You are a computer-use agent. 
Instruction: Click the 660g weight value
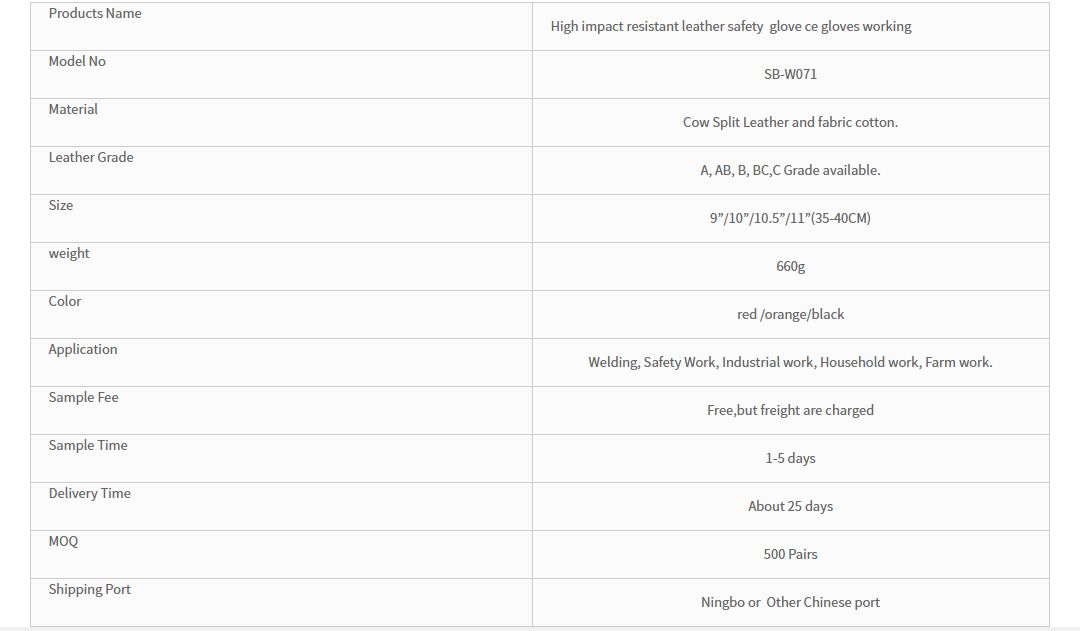click(790, 266)
